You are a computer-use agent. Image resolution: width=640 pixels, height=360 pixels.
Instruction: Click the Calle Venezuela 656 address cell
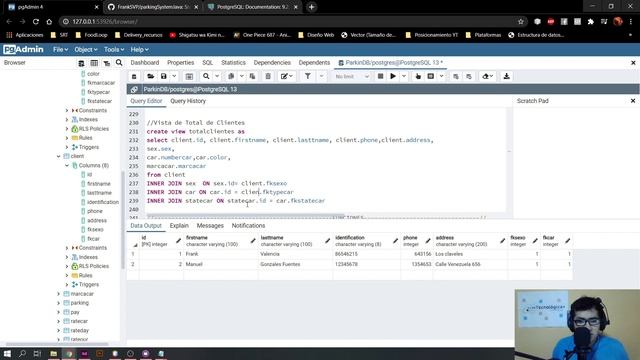(470, 264)
